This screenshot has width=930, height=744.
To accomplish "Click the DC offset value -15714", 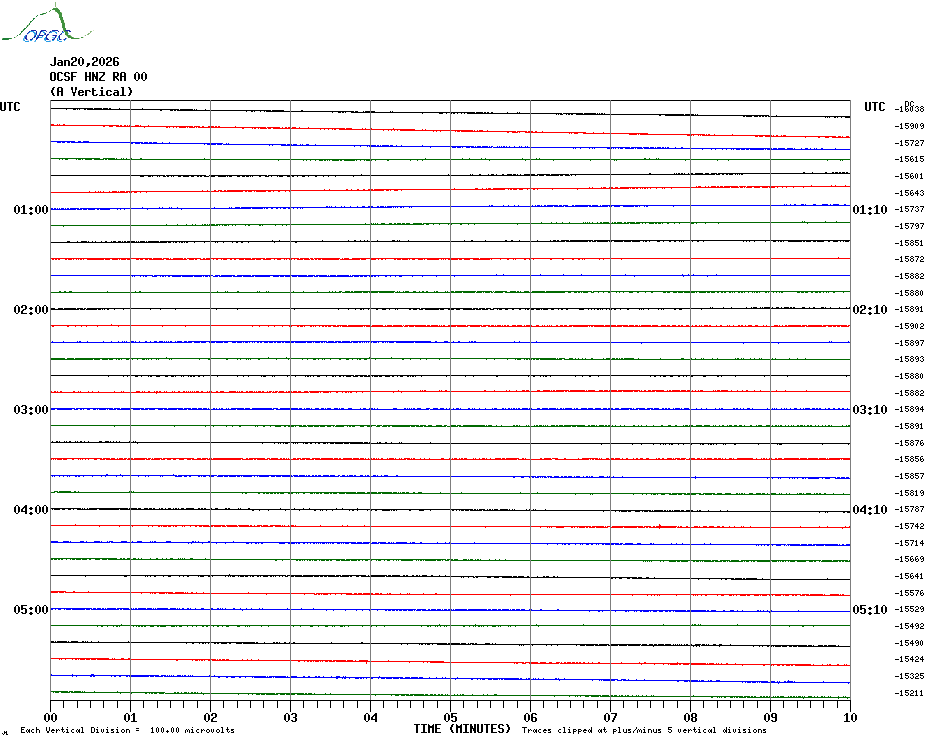I will 909,543.
